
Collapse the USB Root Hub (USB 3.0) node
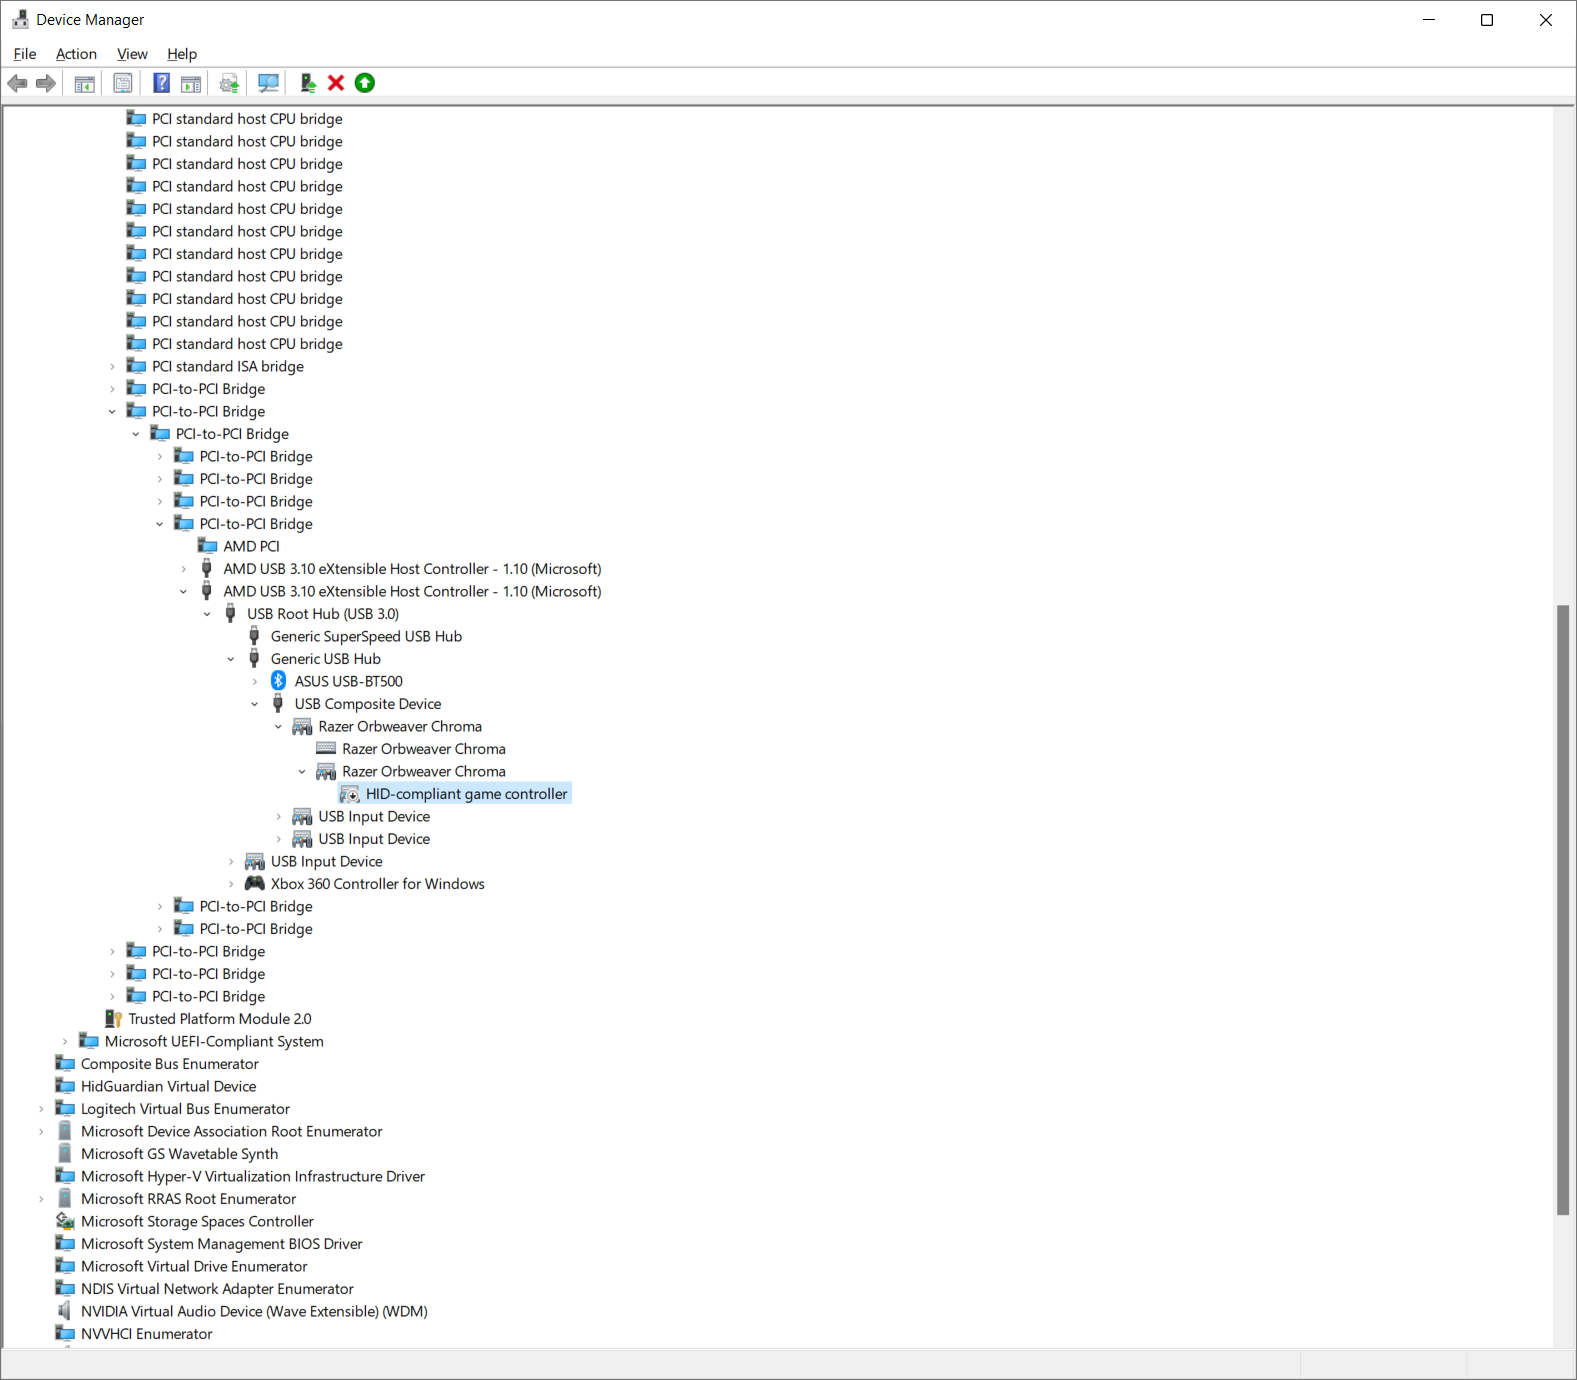[207, 614]
